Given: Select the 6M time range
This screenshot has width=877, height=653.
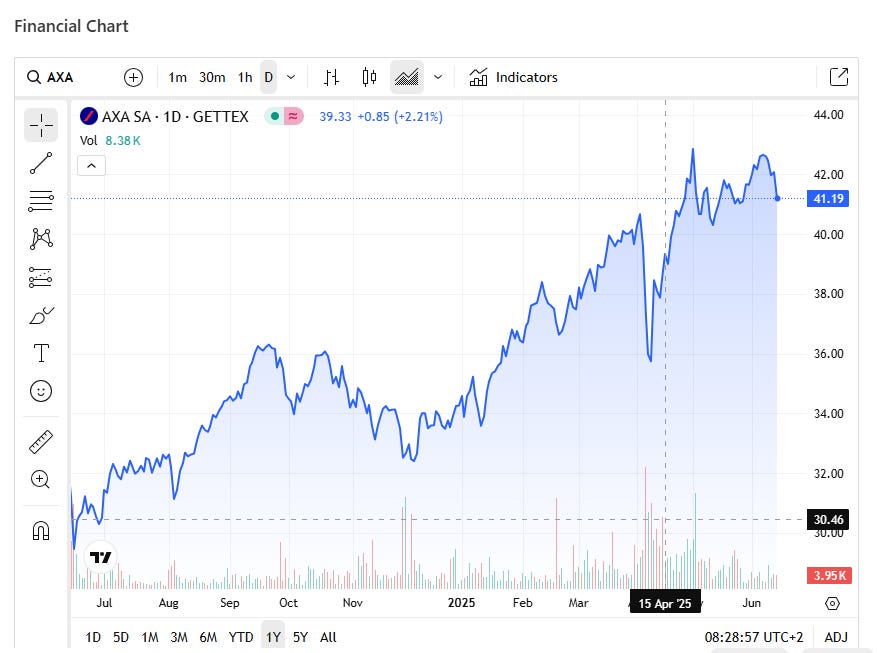Looking at the screenshot, I should [208, 637].
